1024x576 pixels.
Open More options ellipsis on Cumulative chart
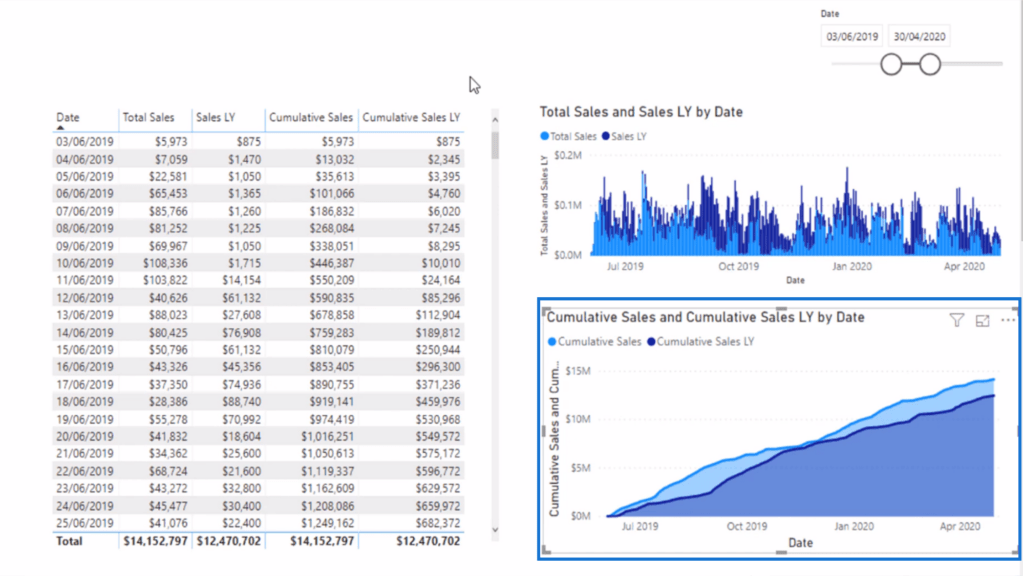click(x=1008, y=320)
